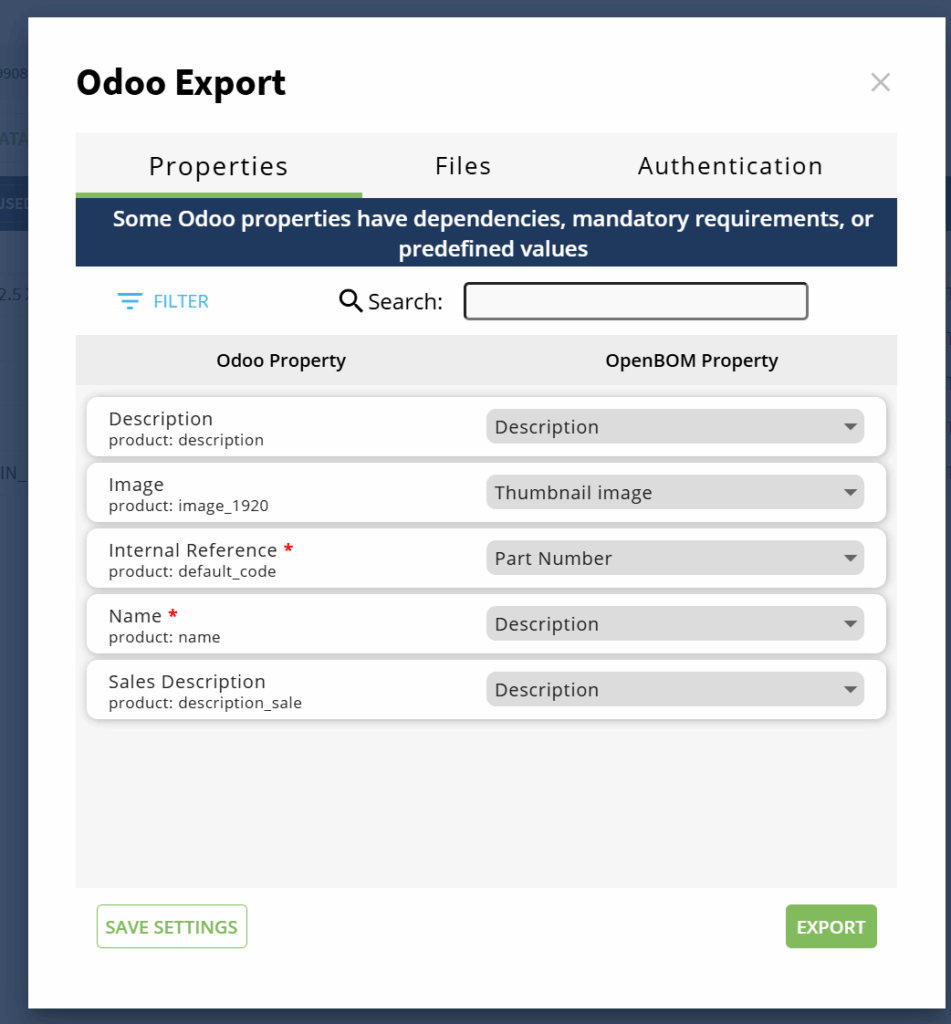This screenshot has width=951, height=1024.
Task: Click the Save Settings button
Action: pos(171,927)
